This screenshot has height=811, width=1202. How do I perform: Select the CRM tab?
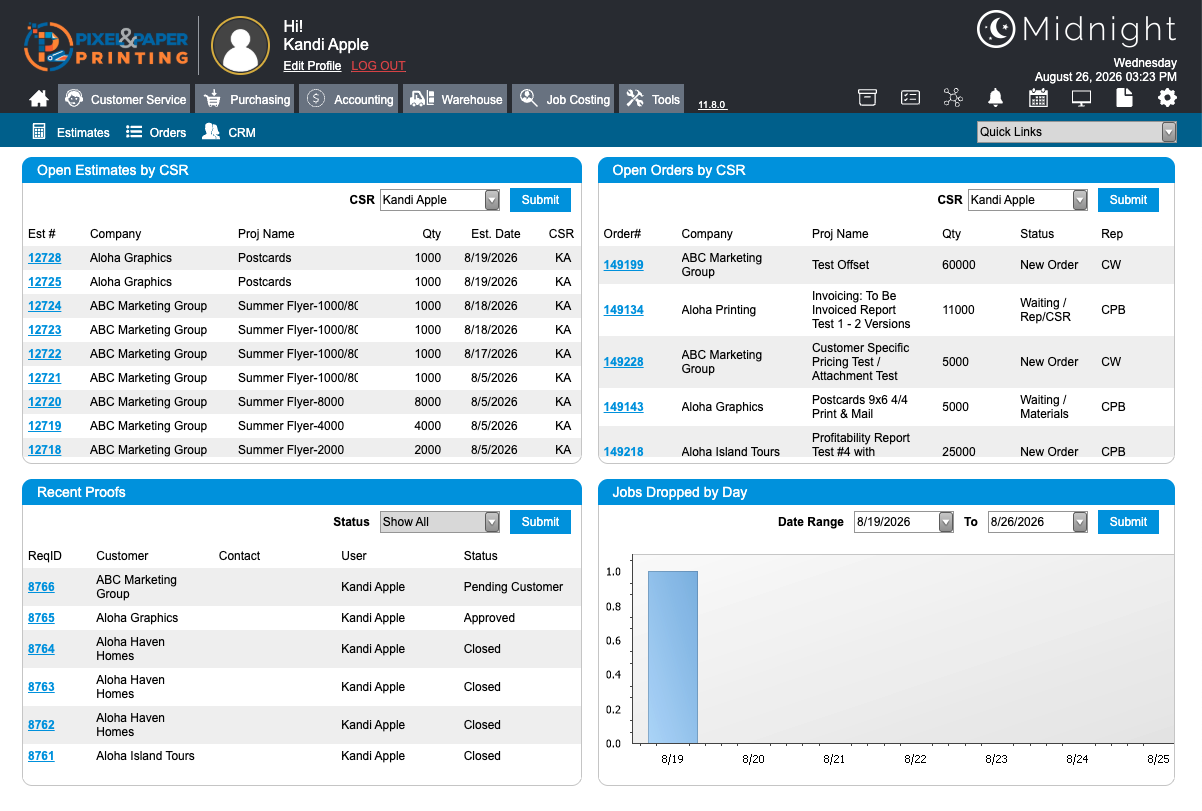tap(229, 132)
